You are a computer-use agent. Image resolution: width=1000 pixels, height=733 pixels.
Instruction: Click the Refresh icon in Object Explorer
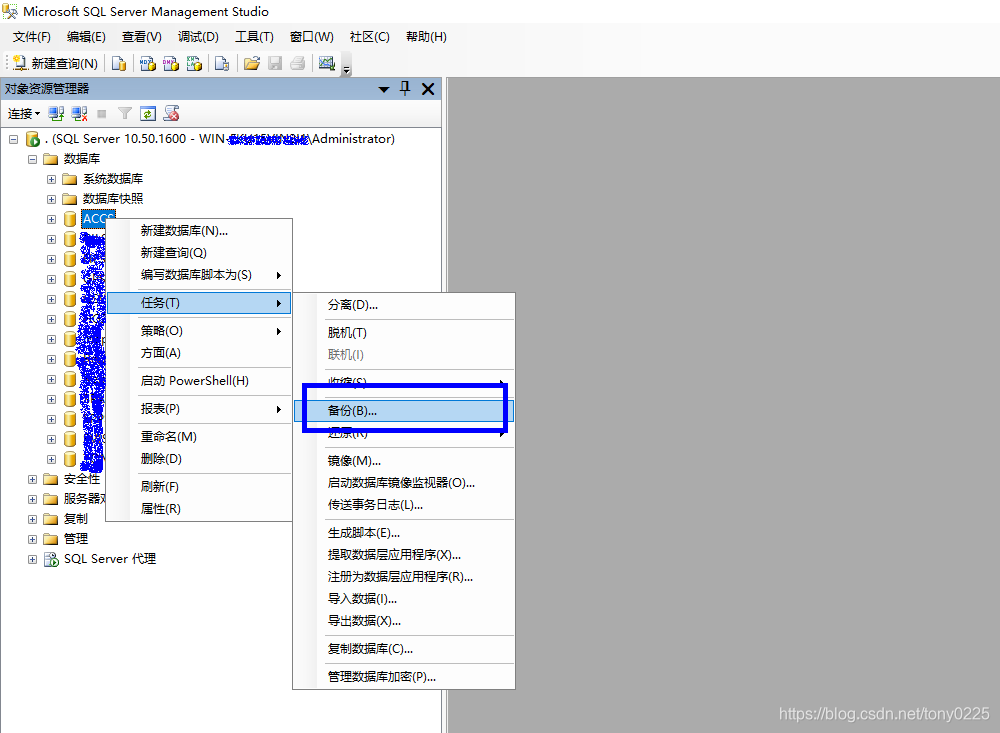click(148, 114)
